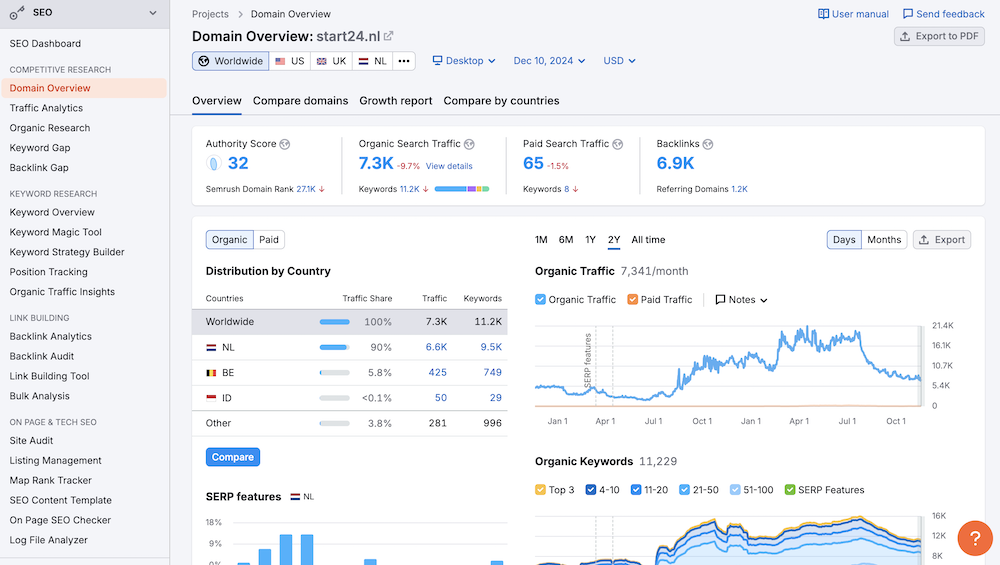Click the globe icon next to Authority Score
Image resolution: width=1000 pixels, height=565 pixels.
(x=285, y=144)
